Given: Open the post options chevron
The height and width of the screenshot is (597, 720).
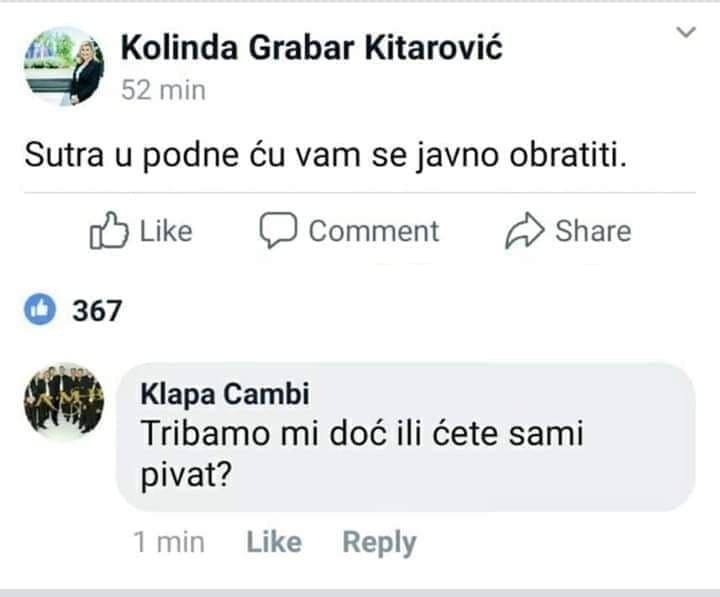Looking at the screenshot, I should pyautogui.click(x=685, y=33).
